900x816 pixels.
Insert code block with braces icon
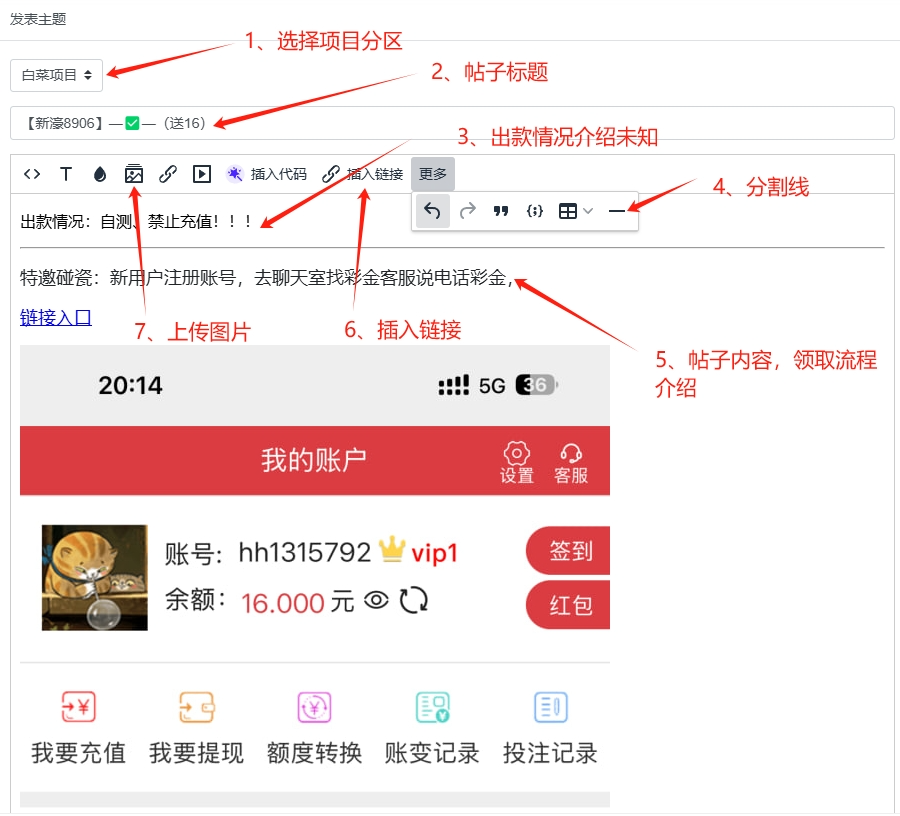click(534, 211)
